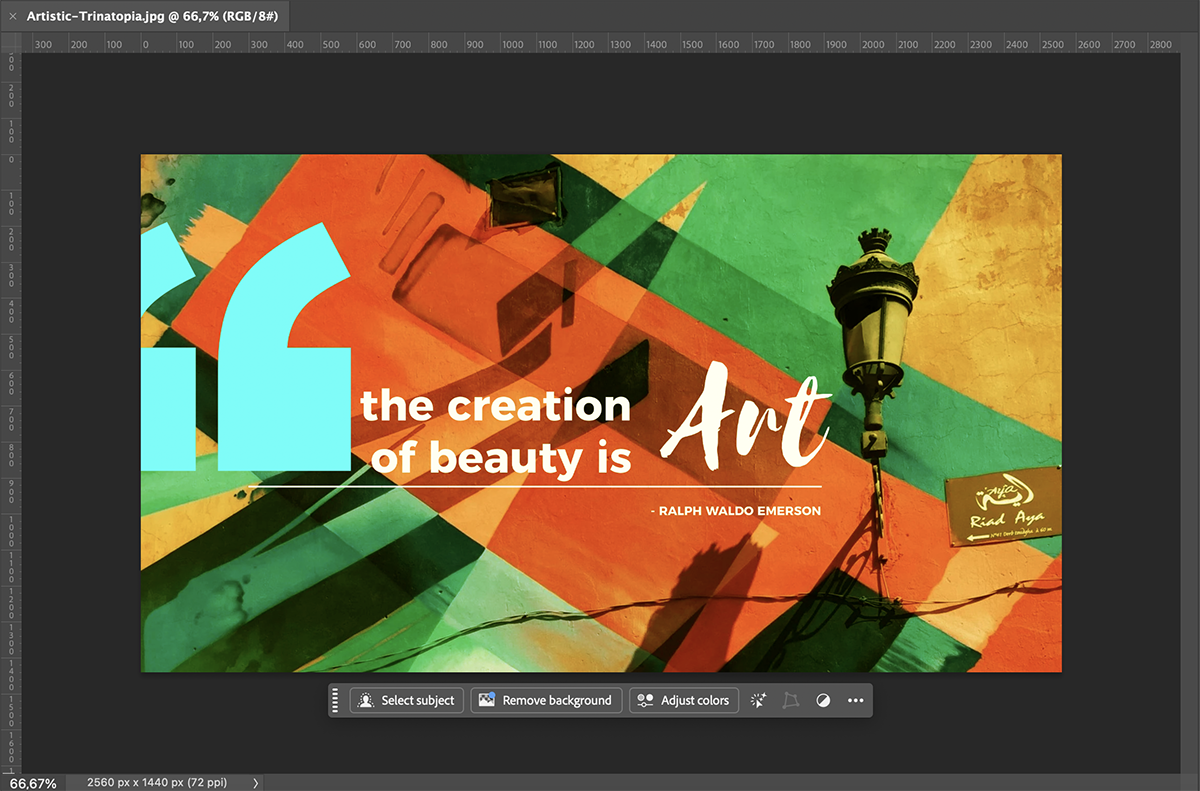Open the three-dots more options menu

[855, 700]
